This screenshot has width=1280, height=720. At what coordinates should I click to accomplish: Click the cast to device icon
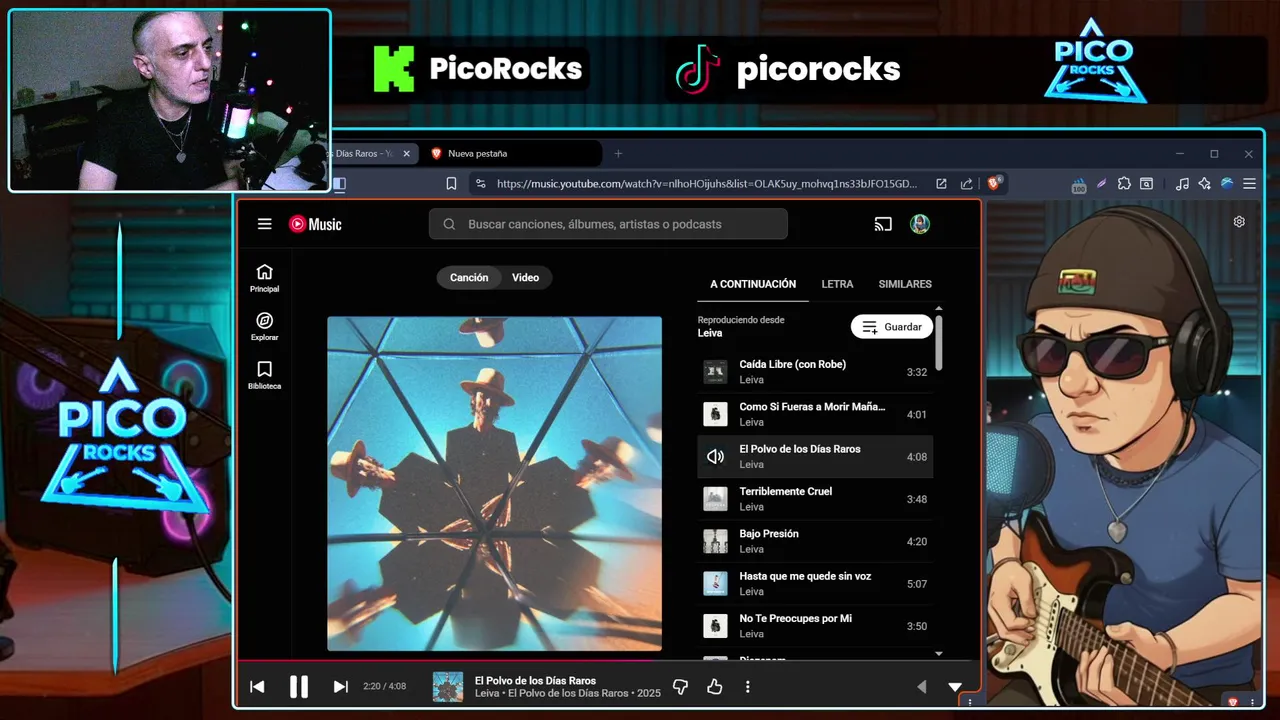pos(883,224)
